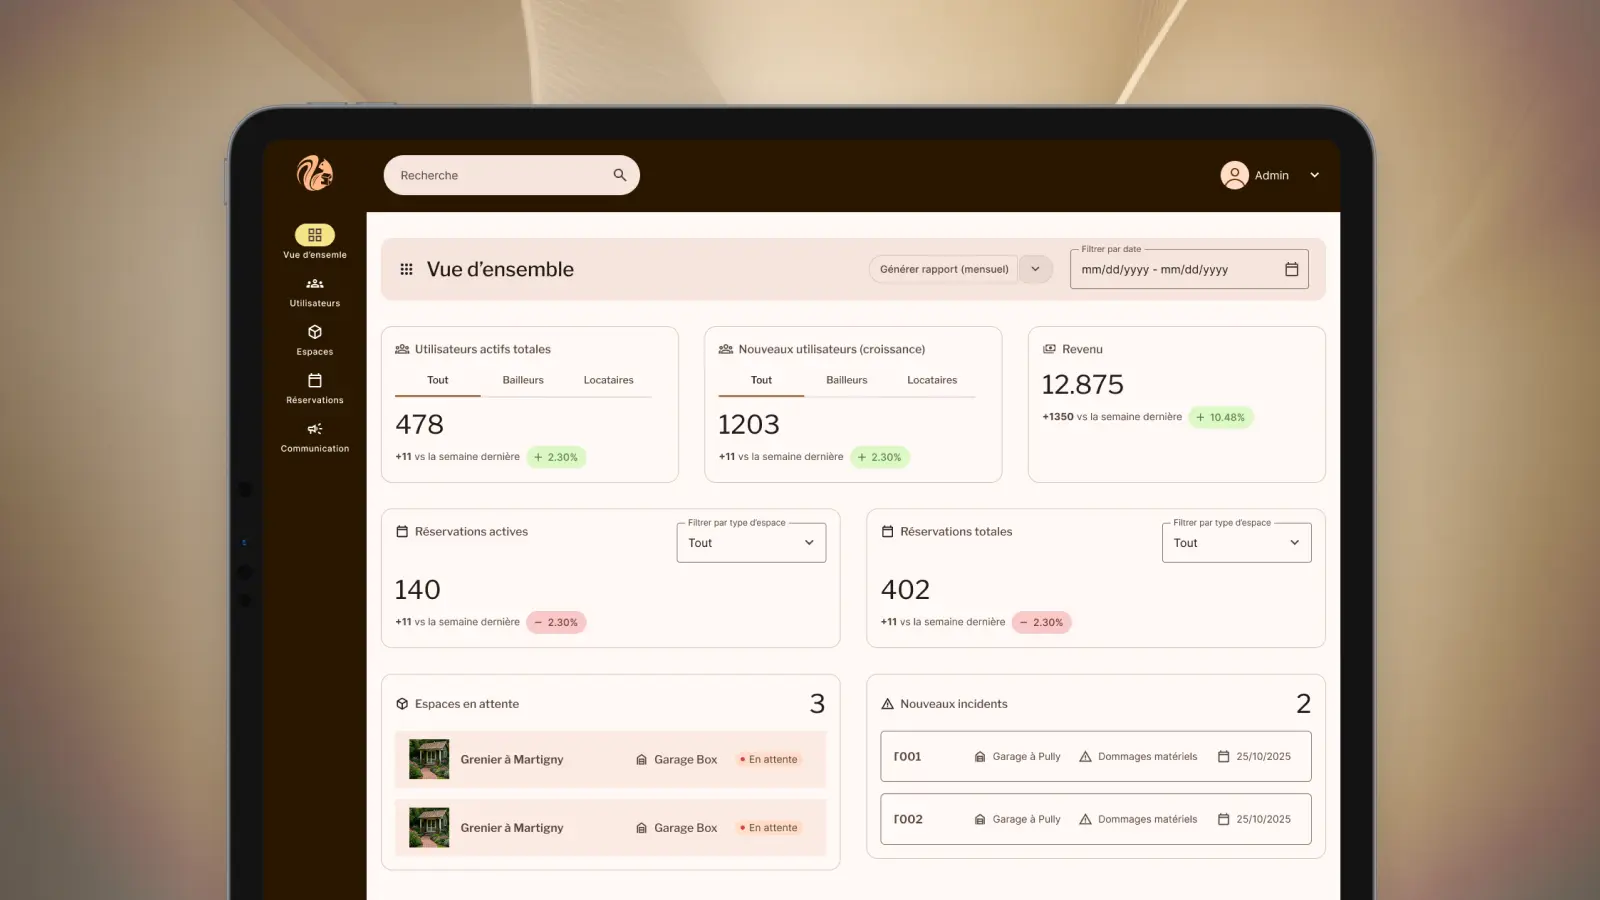The height and width of the screenshot is (900, 1600).
Task: Click En attente status of second Grenier row
Action: pyautogui.click(x=768, y=828)
